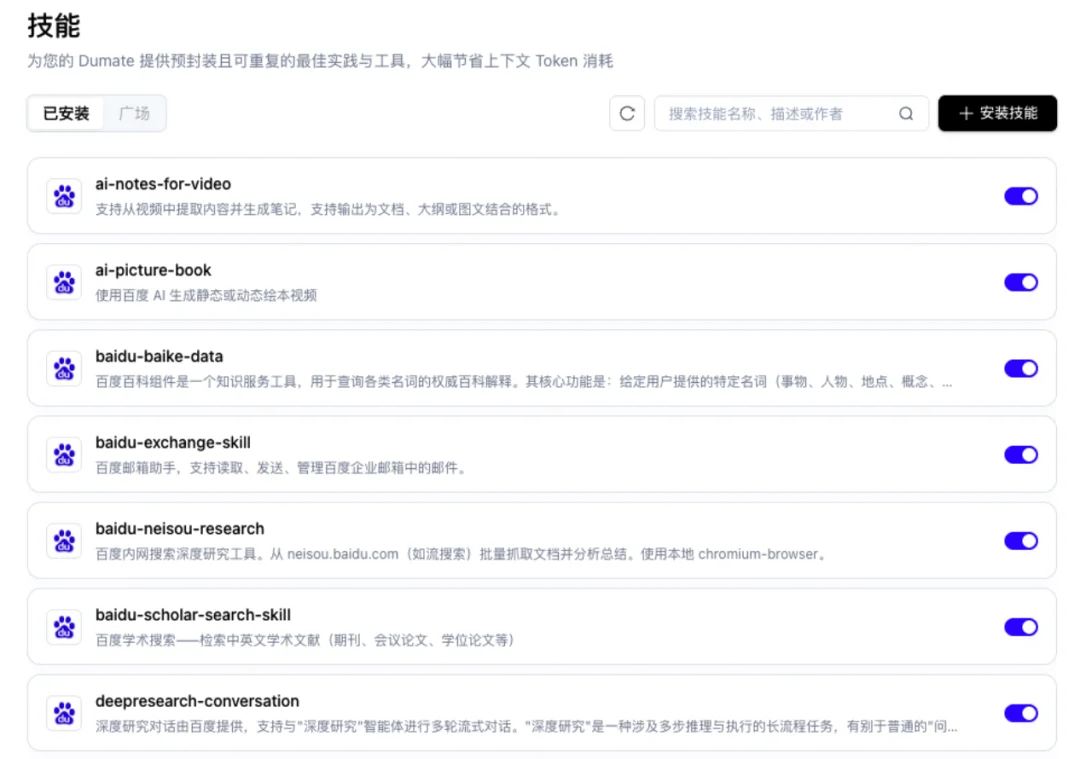Disable the deepresearch-conversation switch
Viewport: 1080px width, 759px height.
pos(1021,713)
